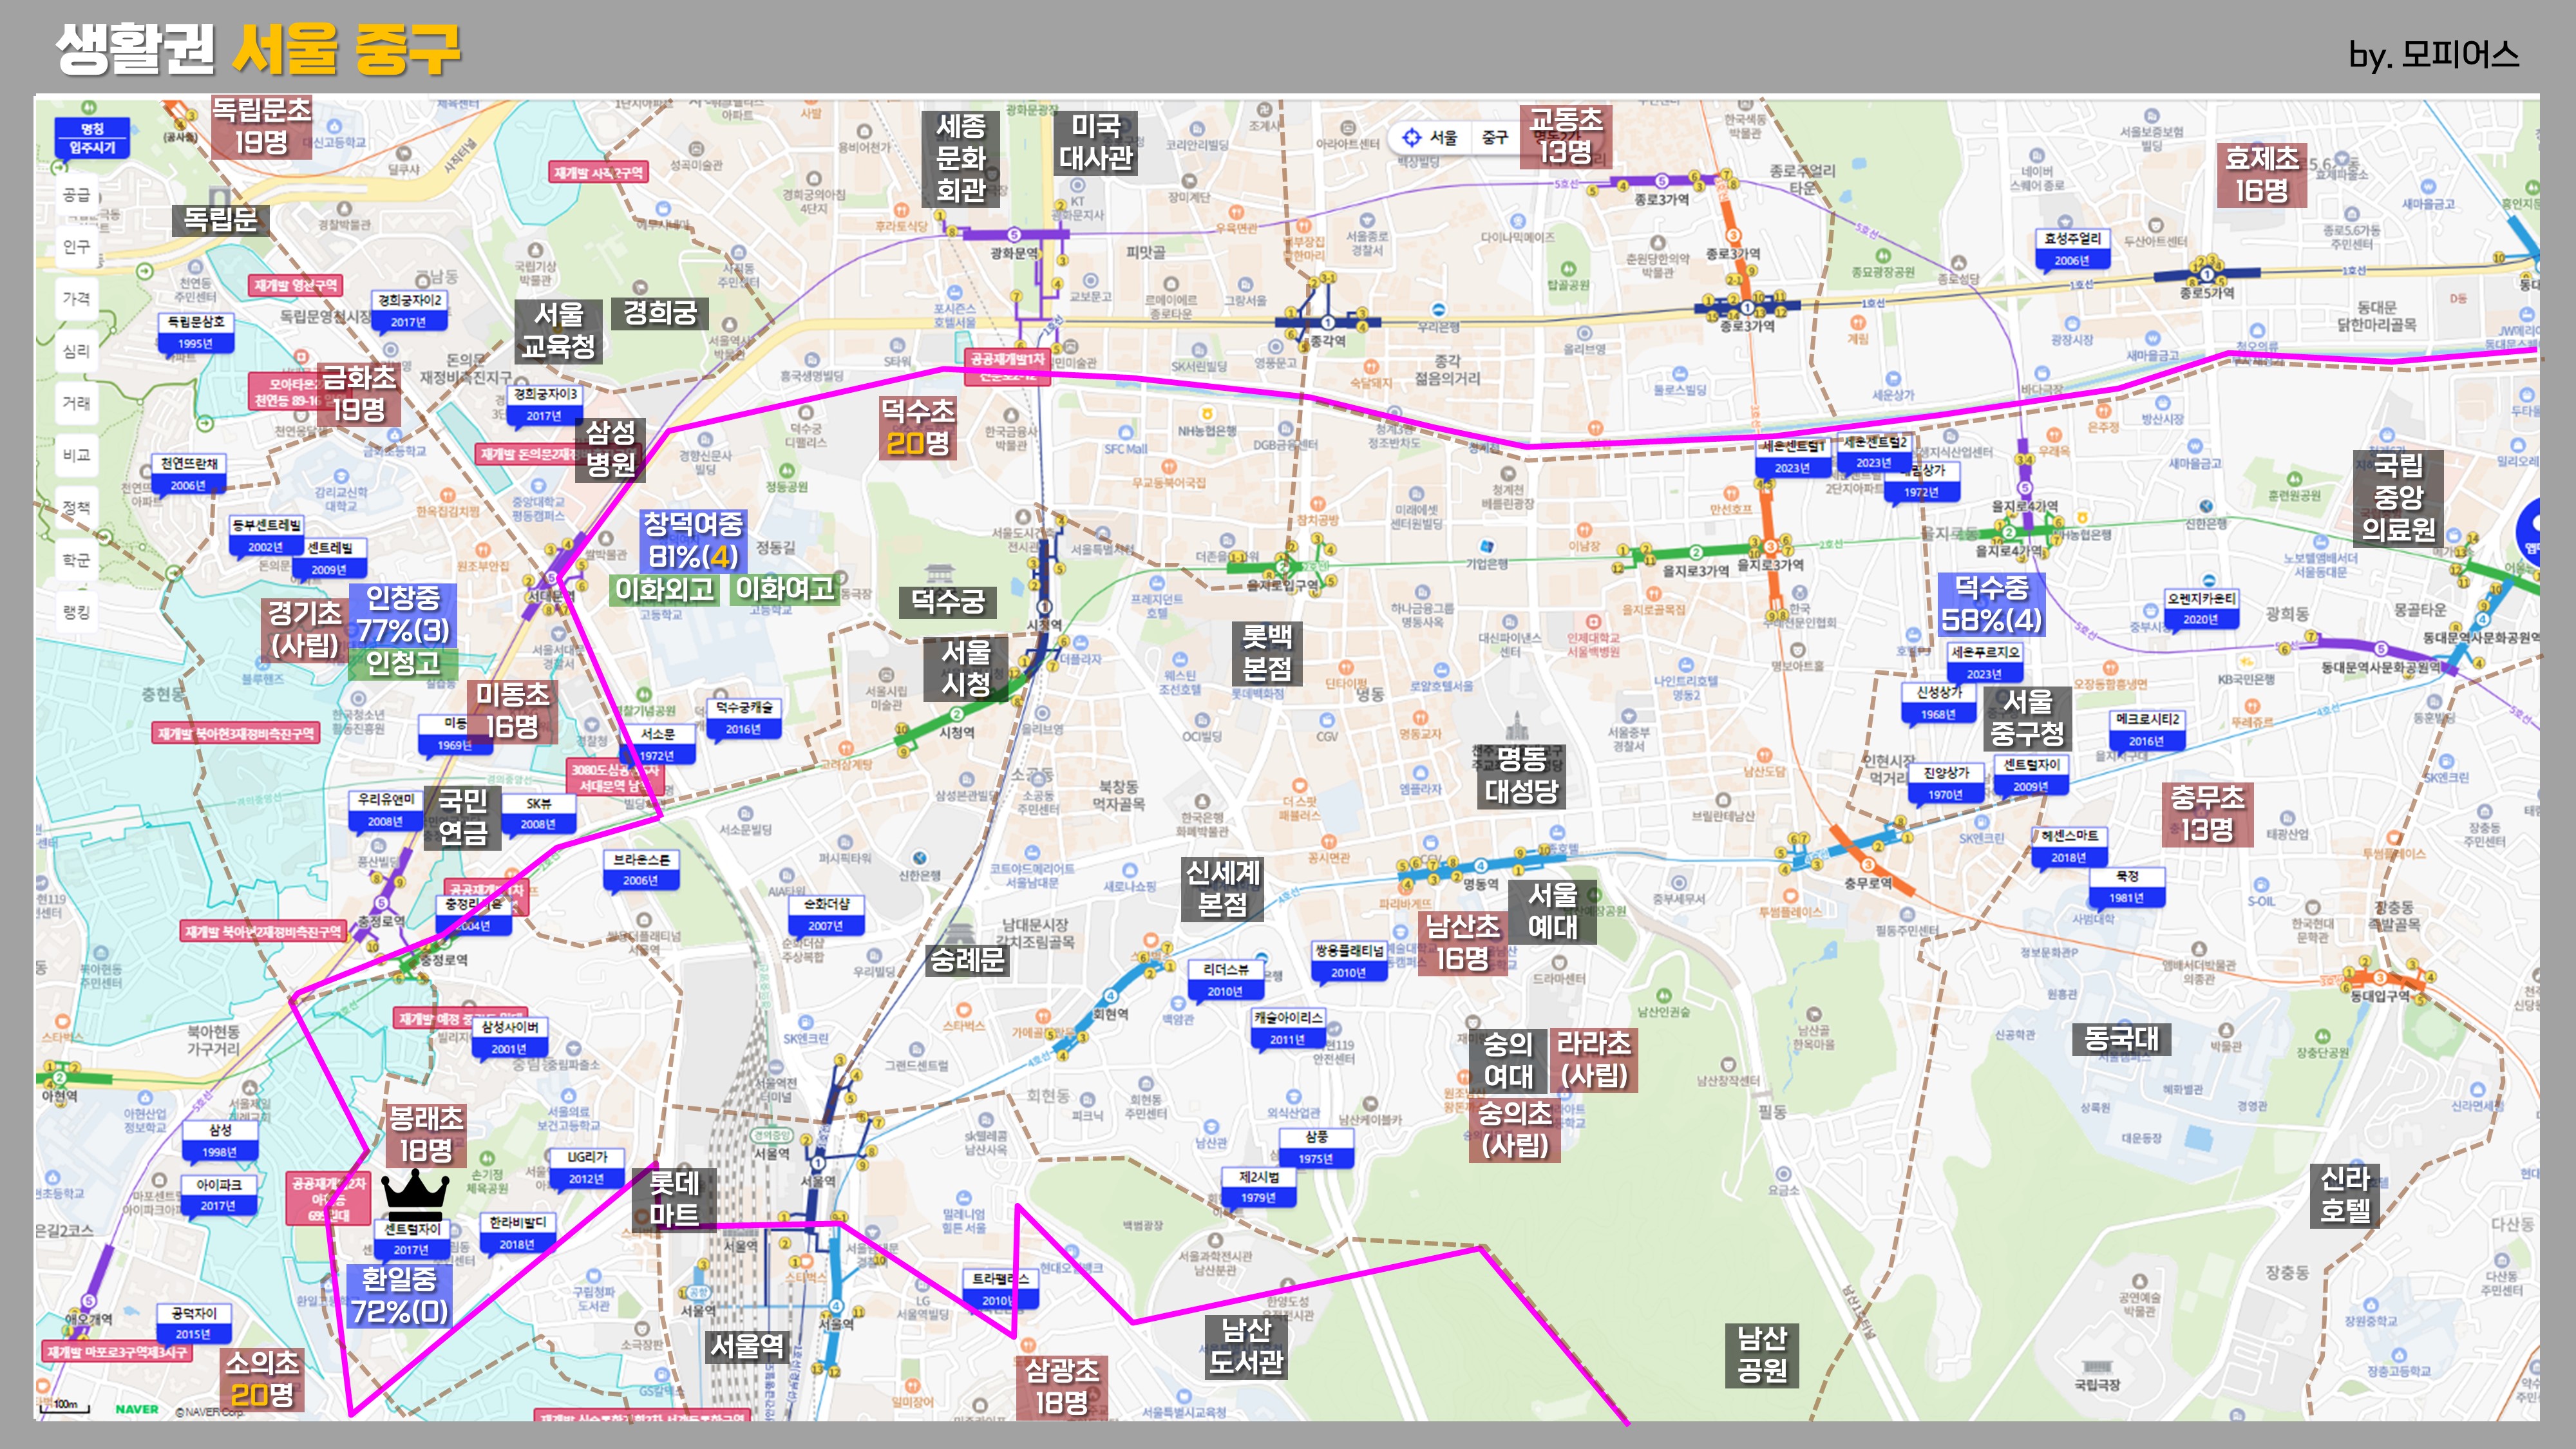Select the 가격 sidebar menu
This screenshot has height=1449, width=2576.
pos(77,298)
